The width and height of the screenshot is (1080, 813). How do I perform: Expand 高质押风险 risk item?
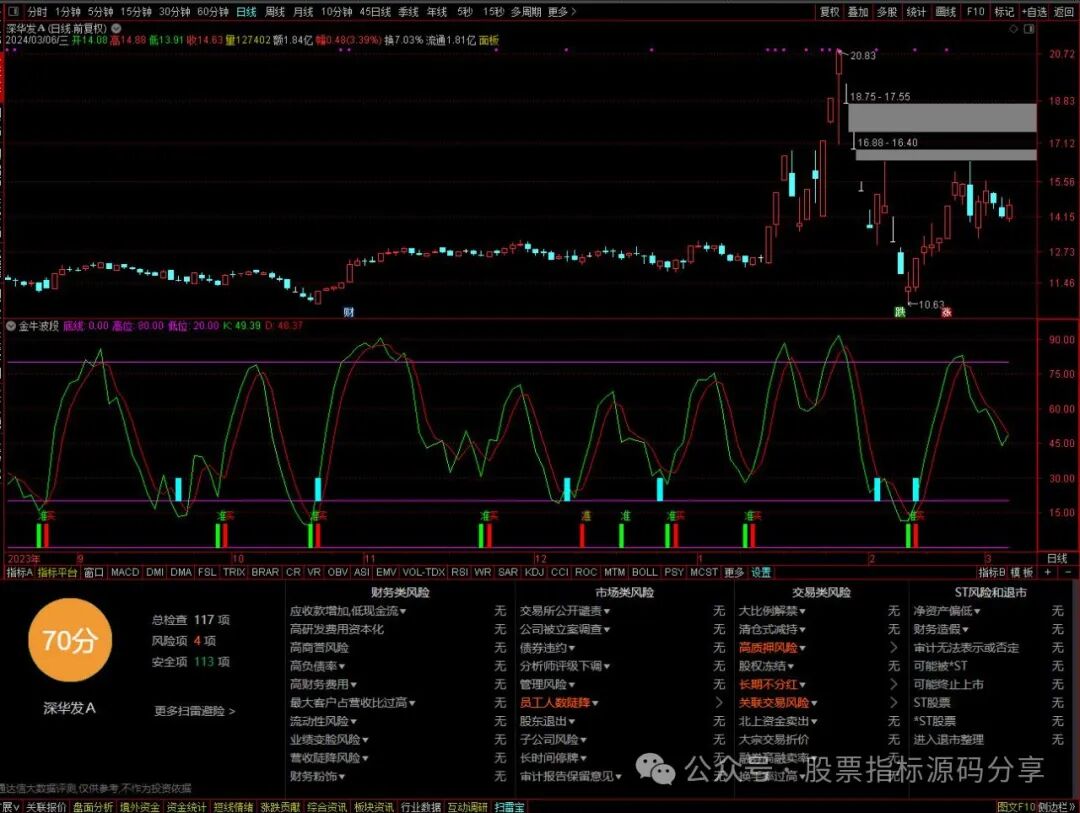772,647
